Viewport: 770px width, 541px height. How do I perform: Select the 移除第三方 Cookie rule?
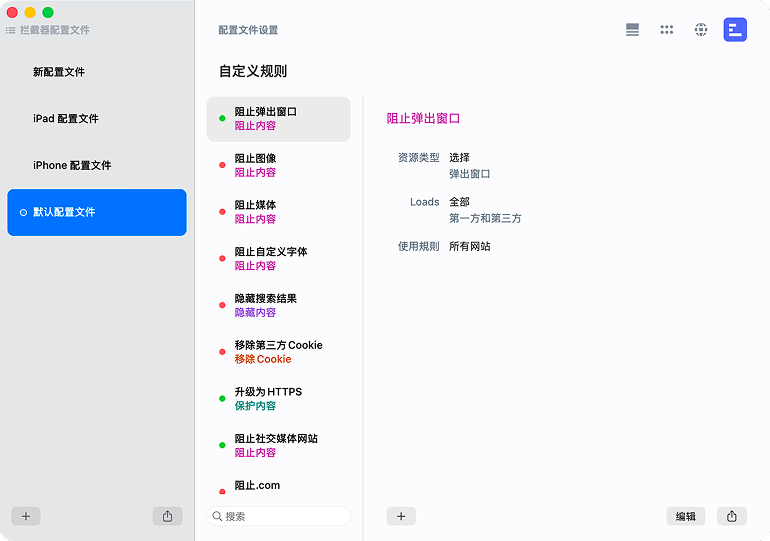pos(278,352)
